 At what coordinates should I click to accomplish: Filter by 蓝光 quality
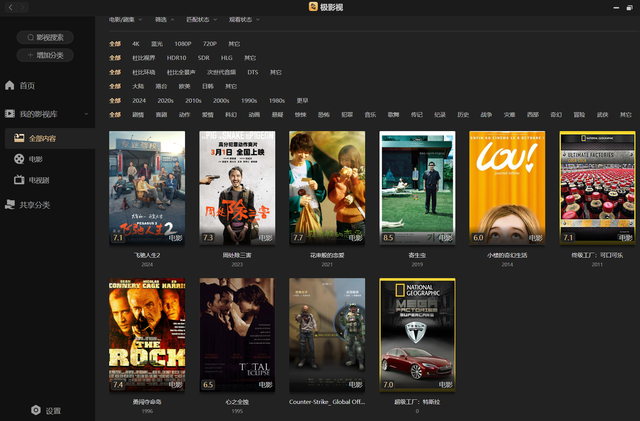point(157,44)
